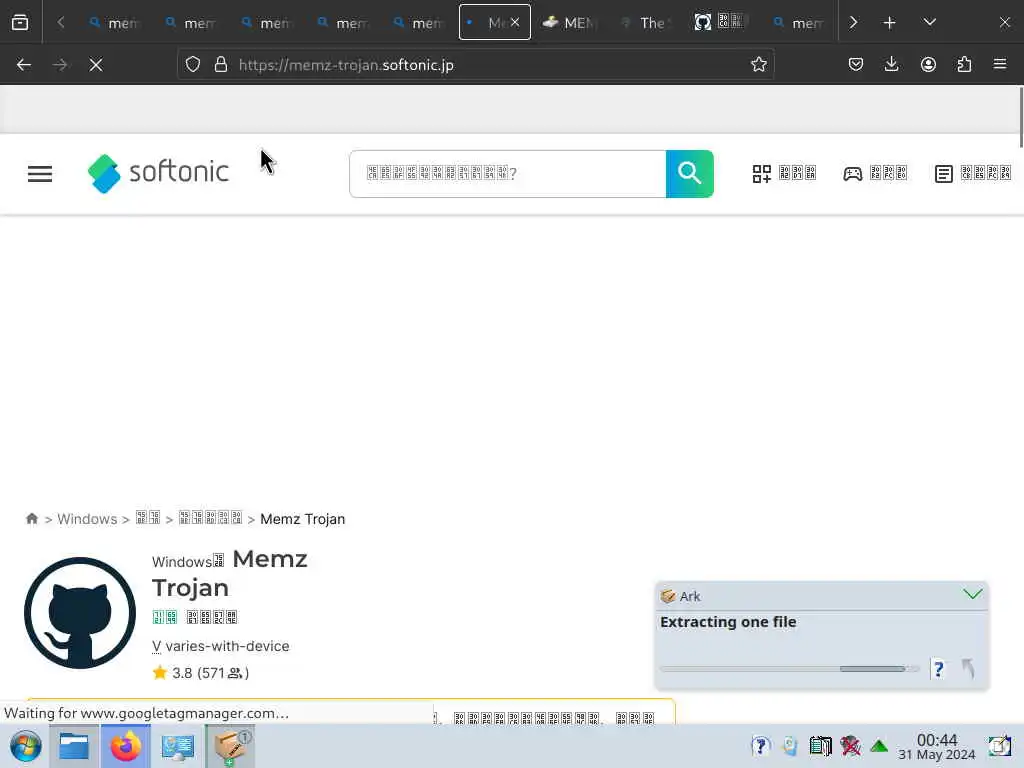Open the Softonic hamburger menu
The width and height of the screenshot is (1024, 768).
coord(40,174)
